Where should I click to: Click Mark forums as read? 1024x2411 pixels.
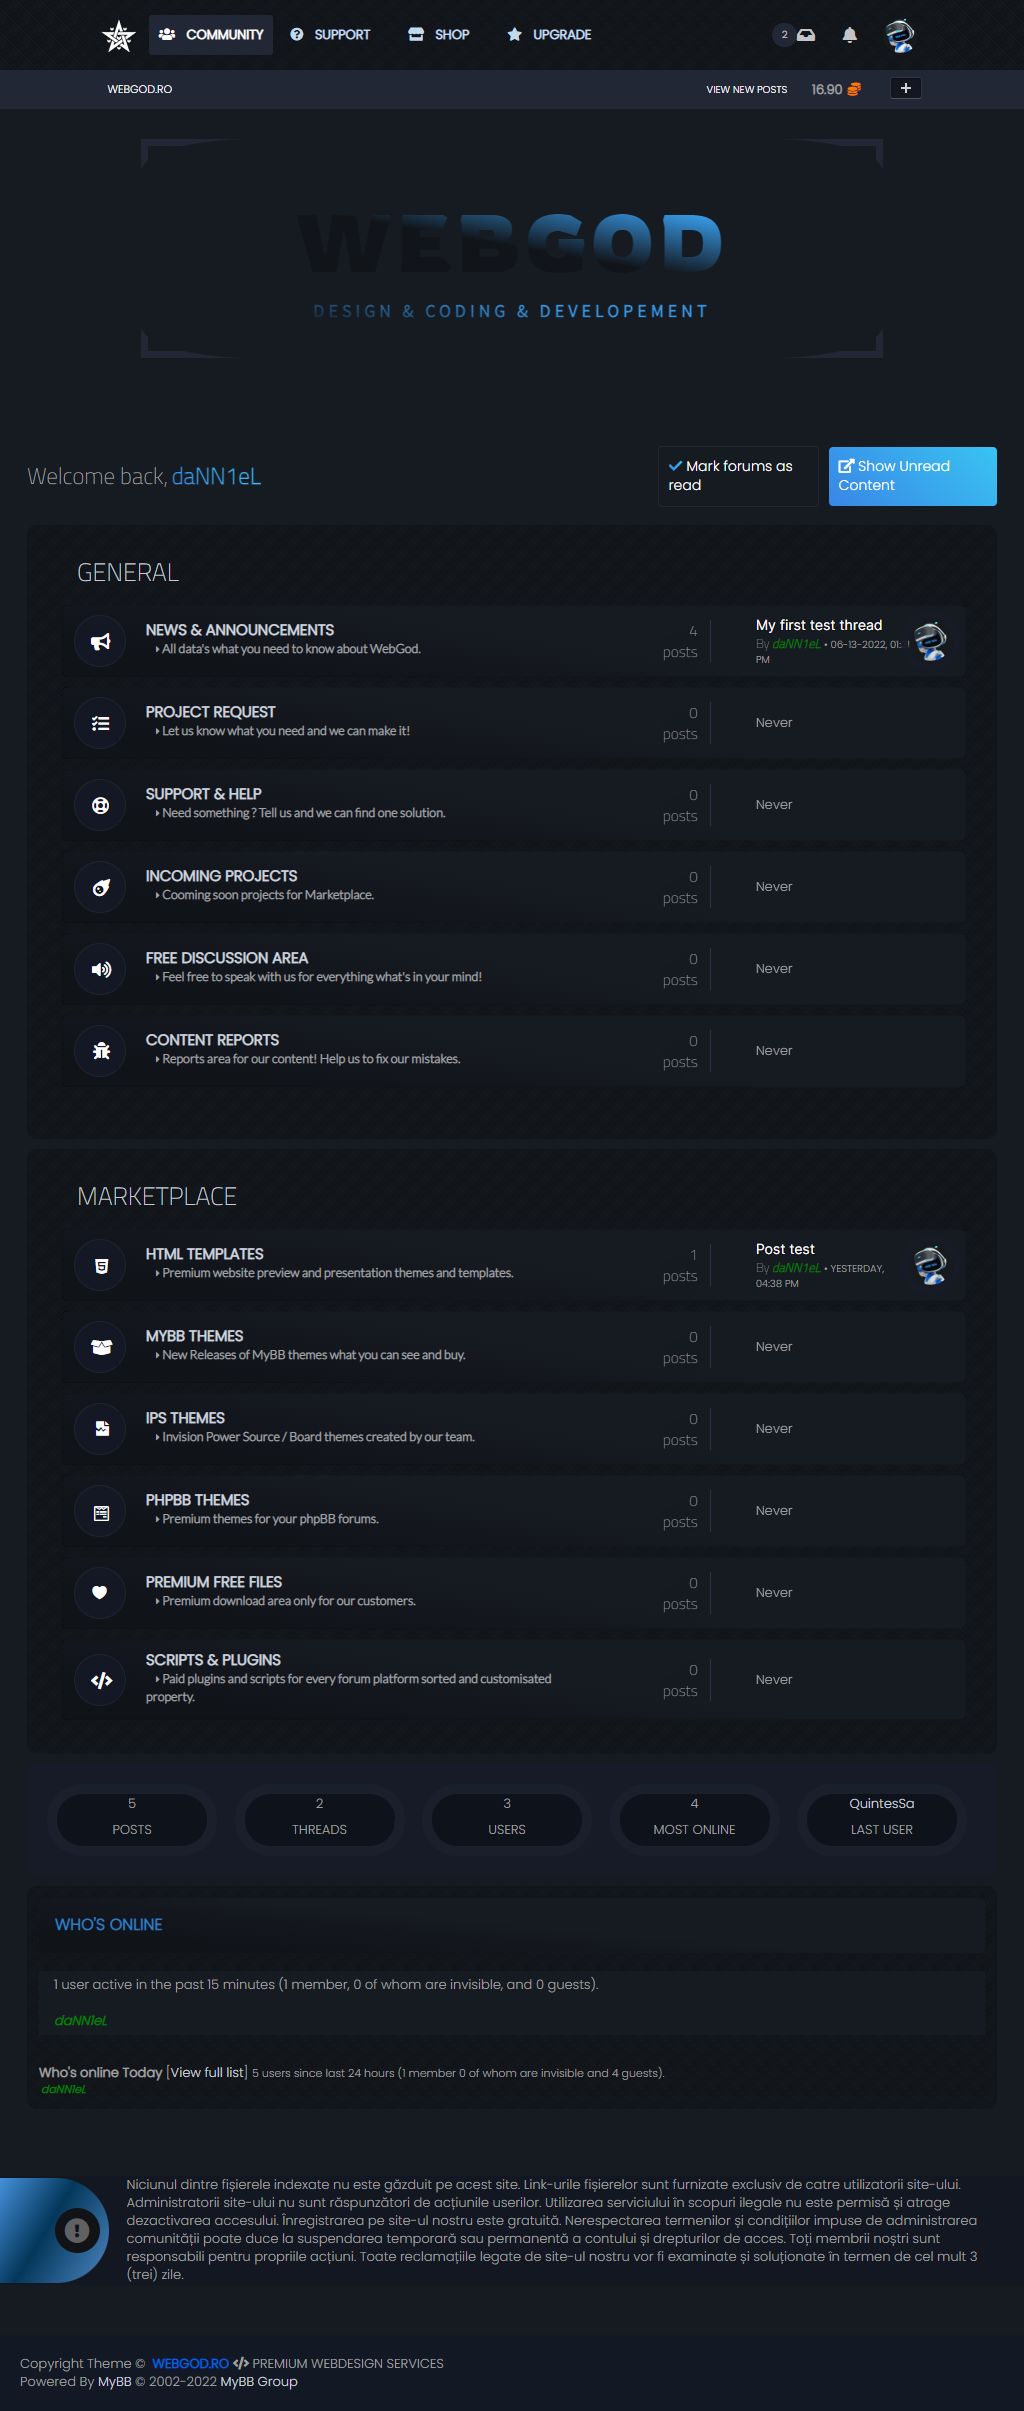tap(738, 476)
